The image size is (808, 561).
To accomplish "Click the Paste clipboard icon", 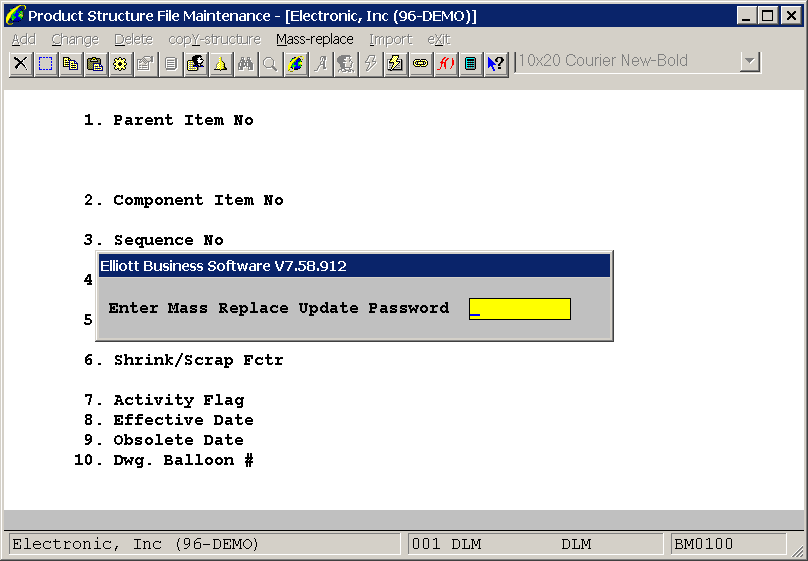I will click(95, 64).
